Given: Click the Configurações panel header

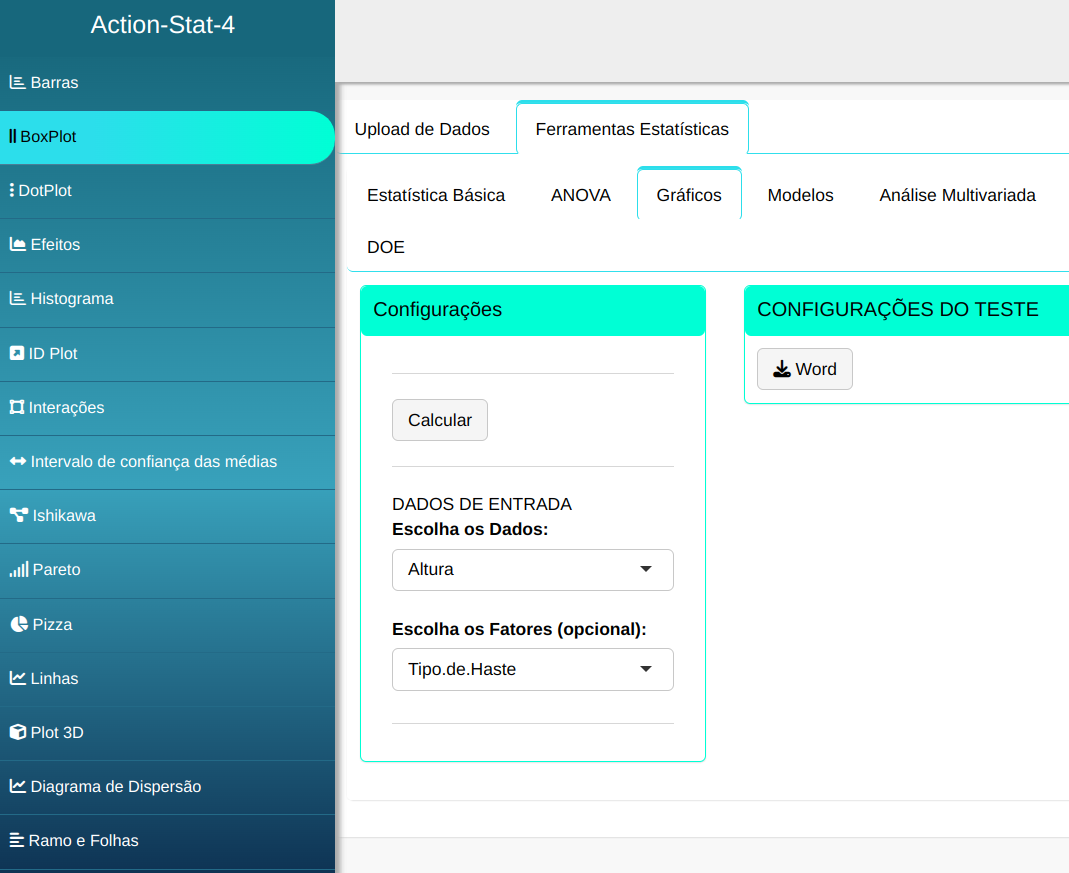Looking at the screenshot, I should (x=532, y=310).
